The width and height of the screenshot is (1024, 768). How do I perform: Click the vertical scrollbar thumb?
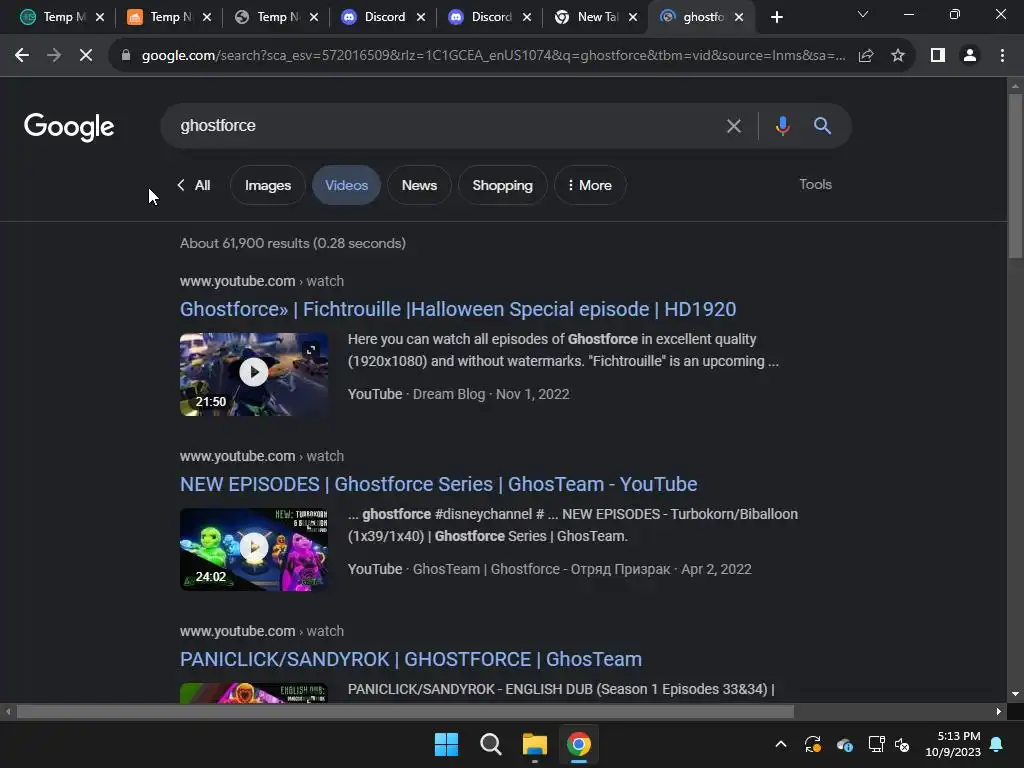pos(1015,176)
